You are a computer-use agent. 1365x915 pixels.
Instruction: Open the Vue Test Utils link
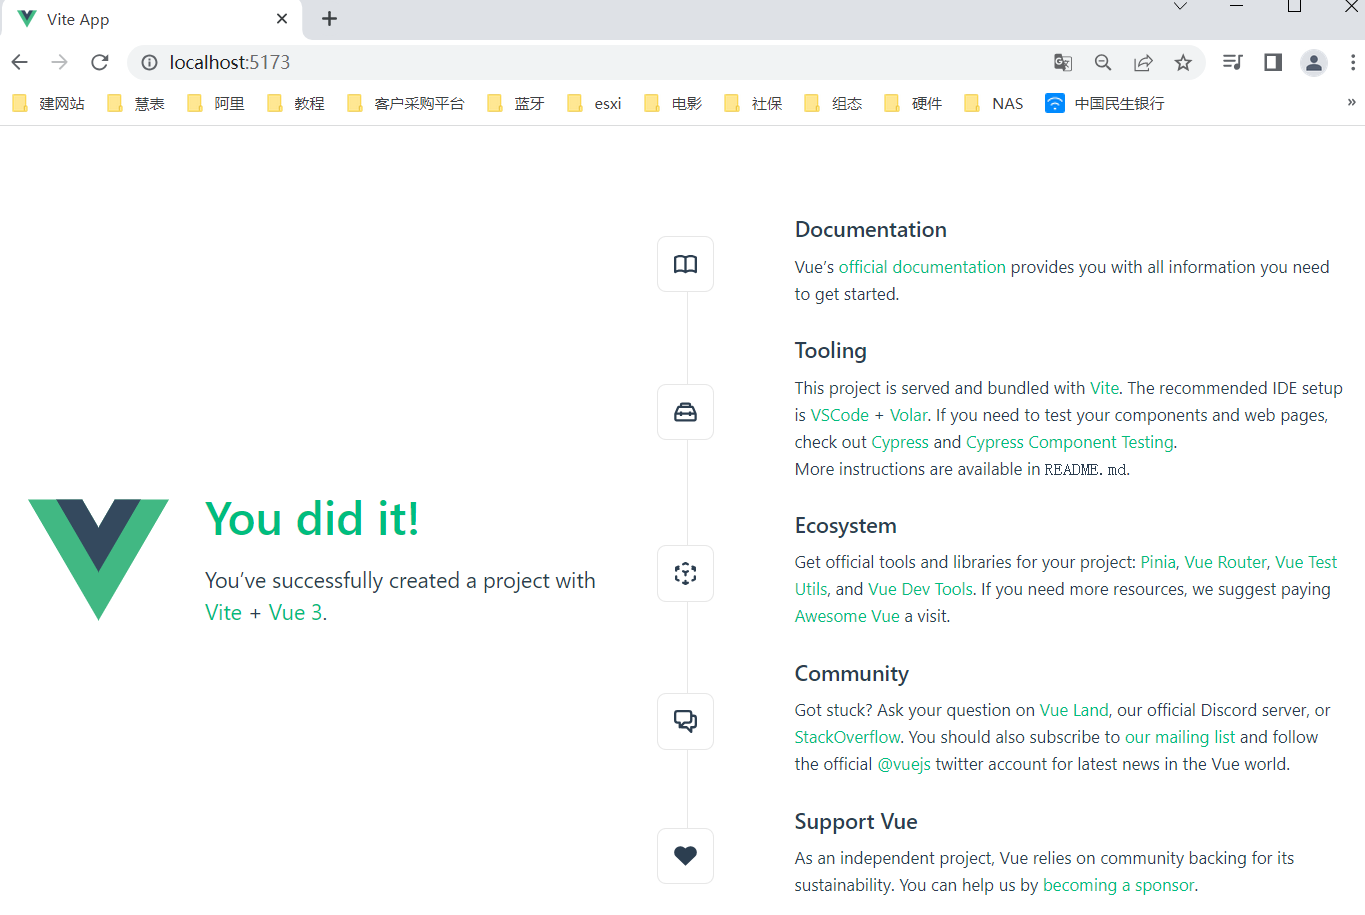click(1306, 562)
